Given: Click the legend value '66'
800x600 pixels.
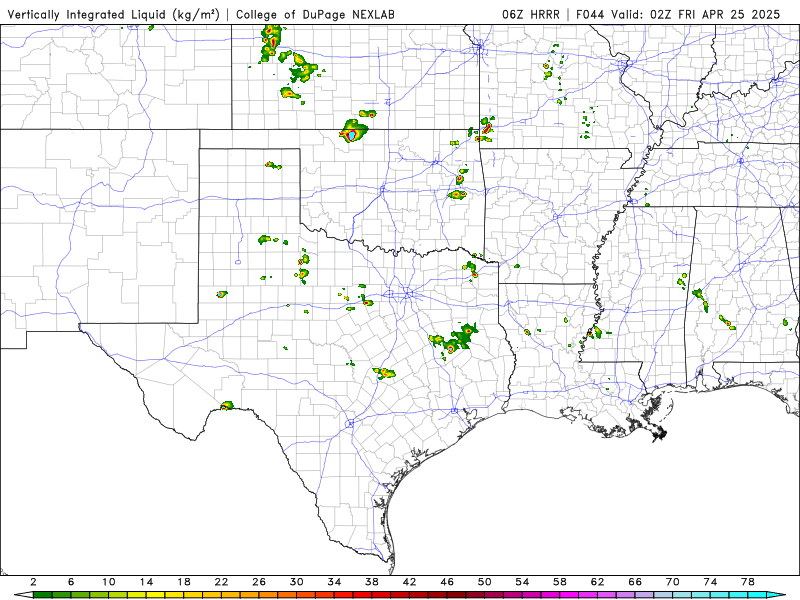Looking at the screenshot, I should click(x=635, y=582).
